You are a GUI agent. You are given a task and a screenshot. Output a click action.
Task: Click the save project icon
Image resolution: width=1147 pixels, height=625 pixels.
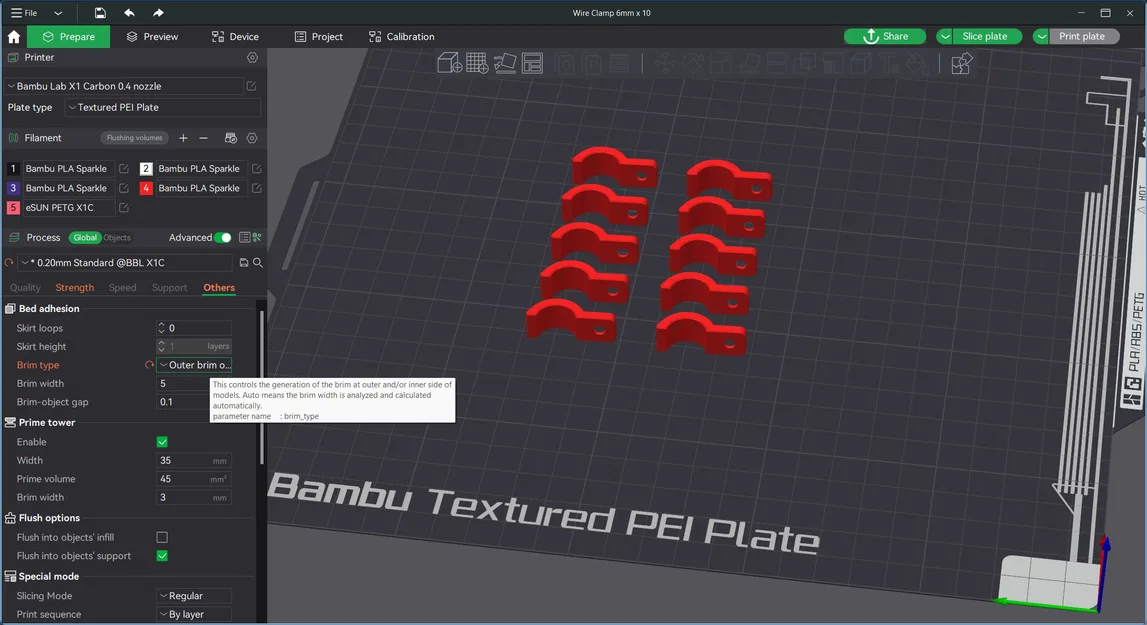pos(100,12)
